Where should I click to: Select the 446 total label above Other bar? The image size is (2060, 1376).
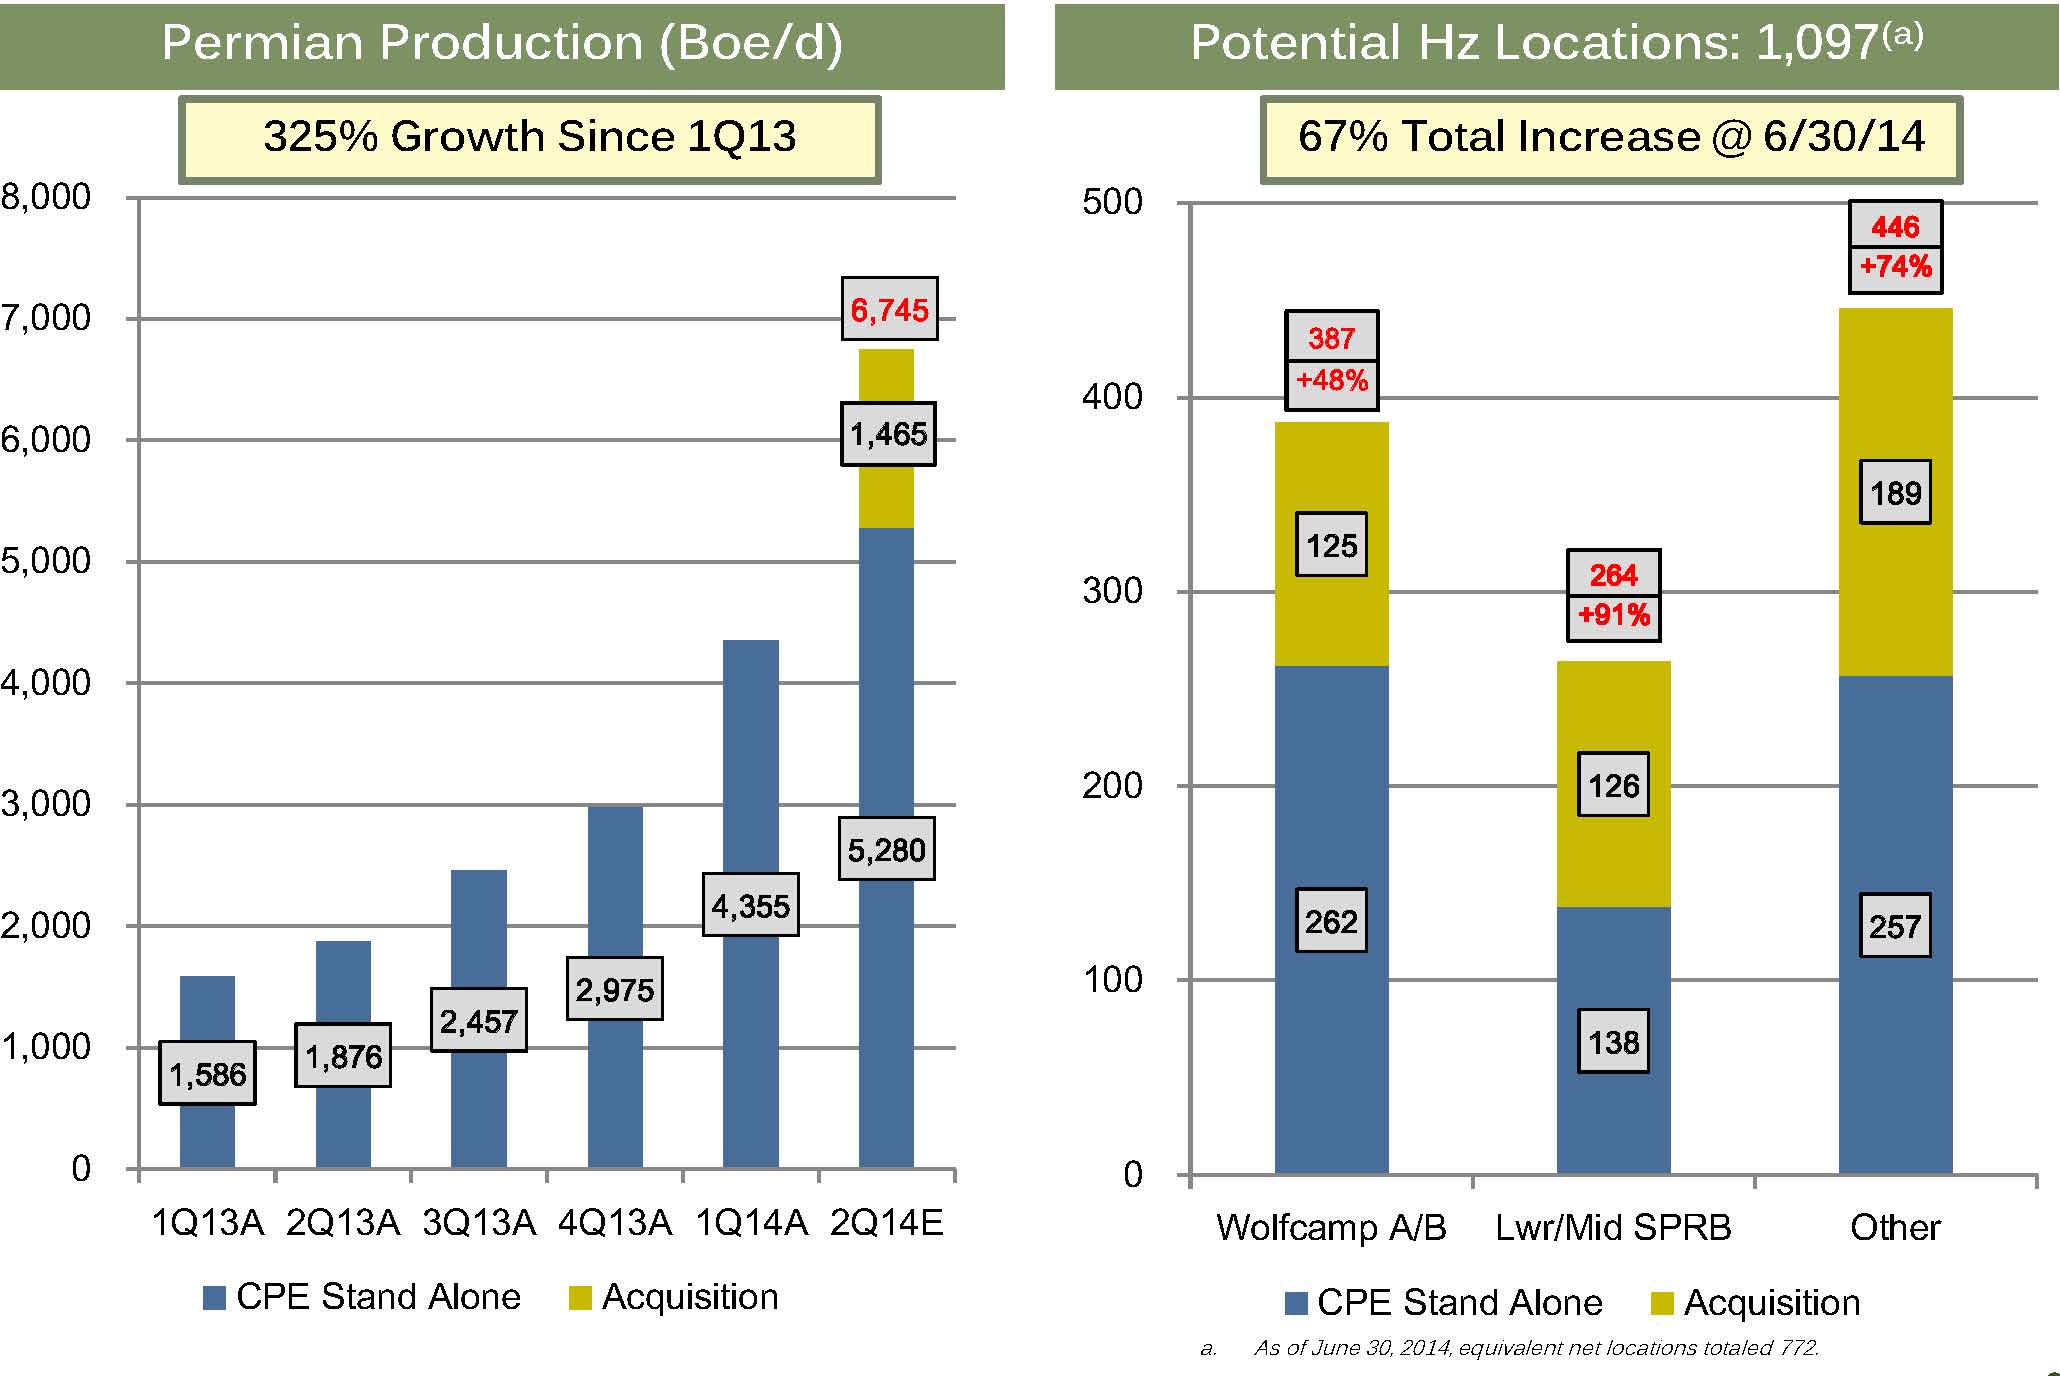click(1895, 227)
